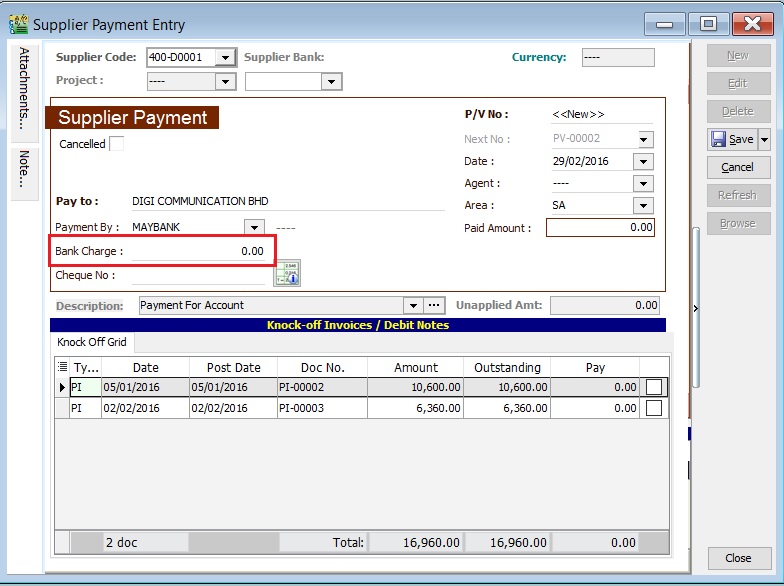Switch to Knock Off Grid tab

(x=92, y=342)
